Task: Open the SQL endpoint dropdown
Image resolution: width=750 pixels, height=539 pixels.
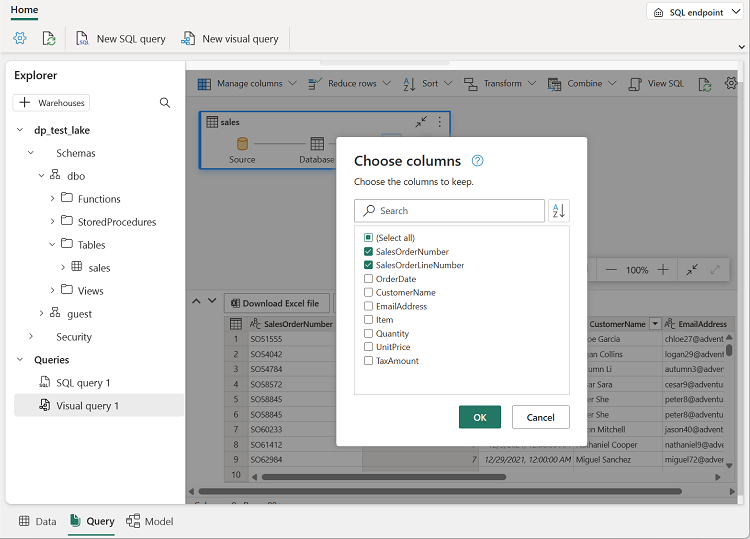Action: click(x=694, y=12)
